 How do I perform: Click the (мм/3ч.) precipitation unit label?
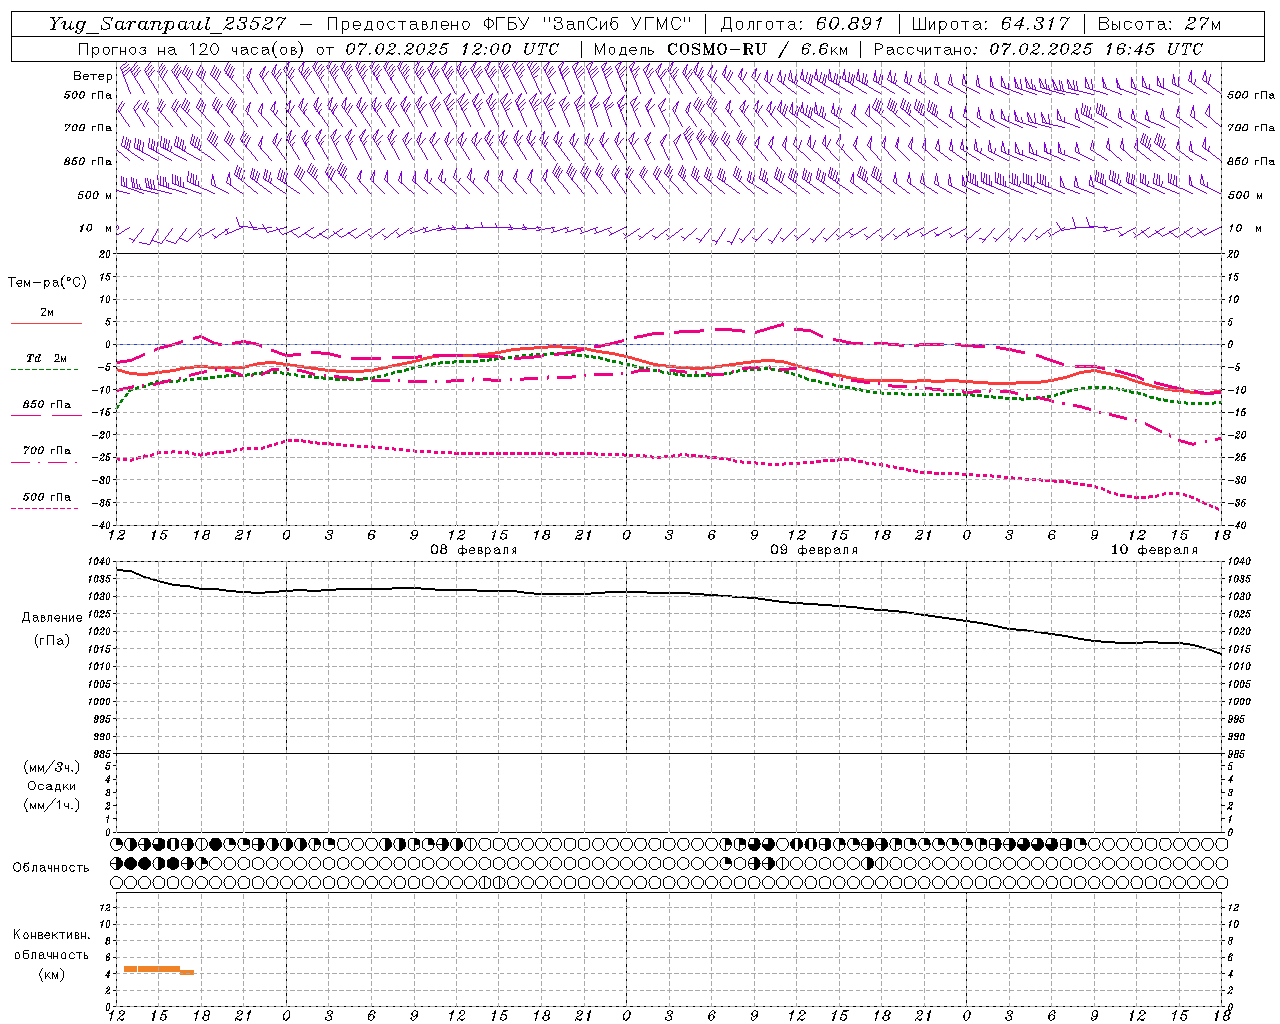52,767
